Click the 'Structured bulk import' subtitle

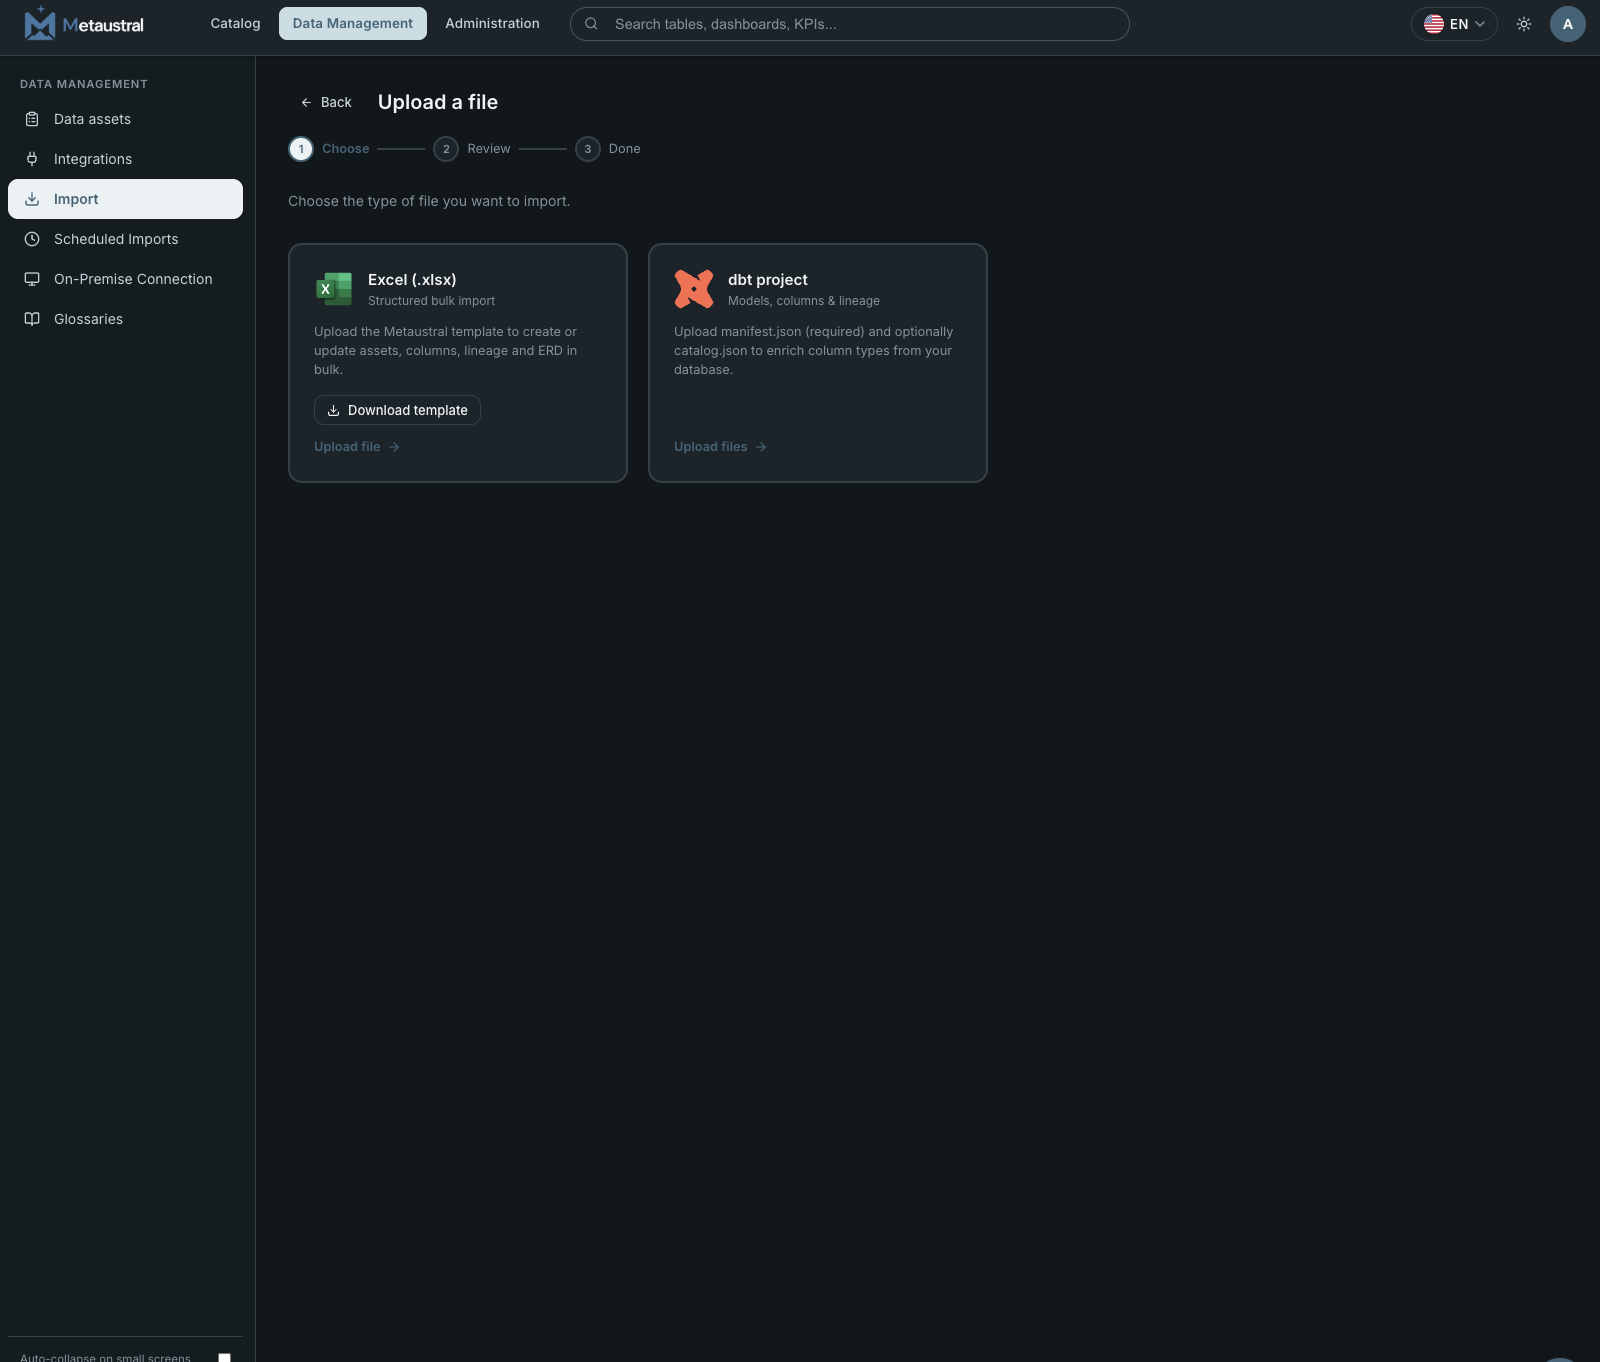pos(431,301)
